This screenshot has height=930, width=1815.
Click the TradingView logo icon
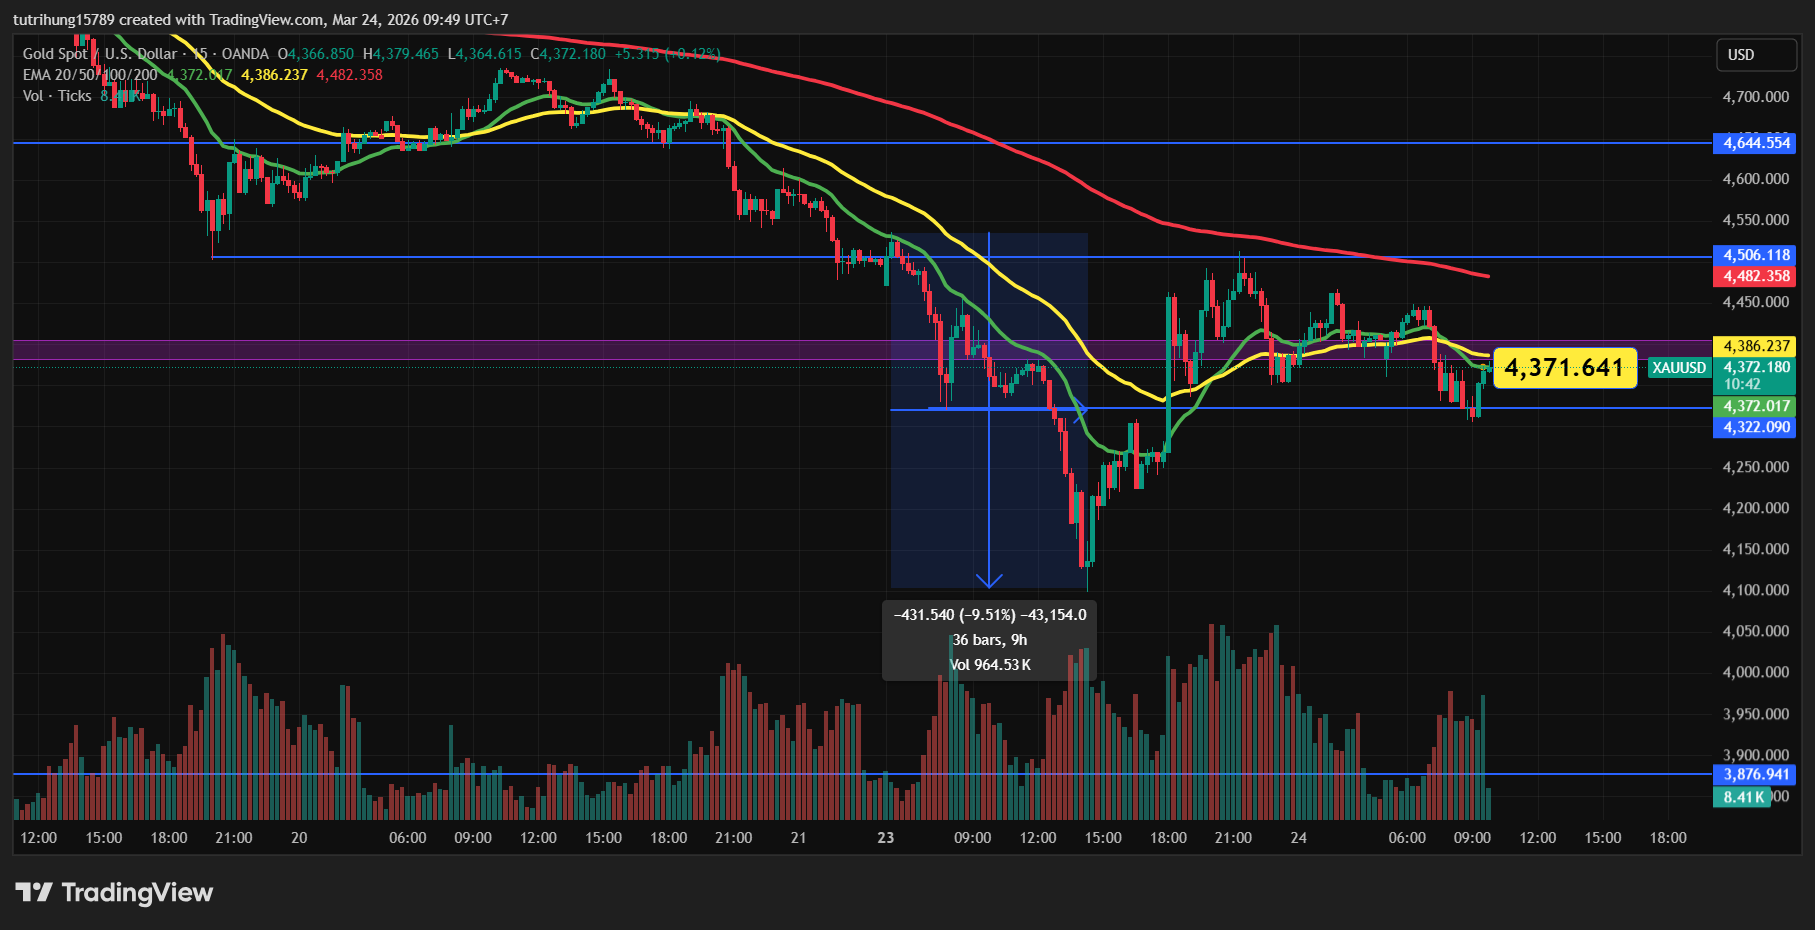point(34,892)
